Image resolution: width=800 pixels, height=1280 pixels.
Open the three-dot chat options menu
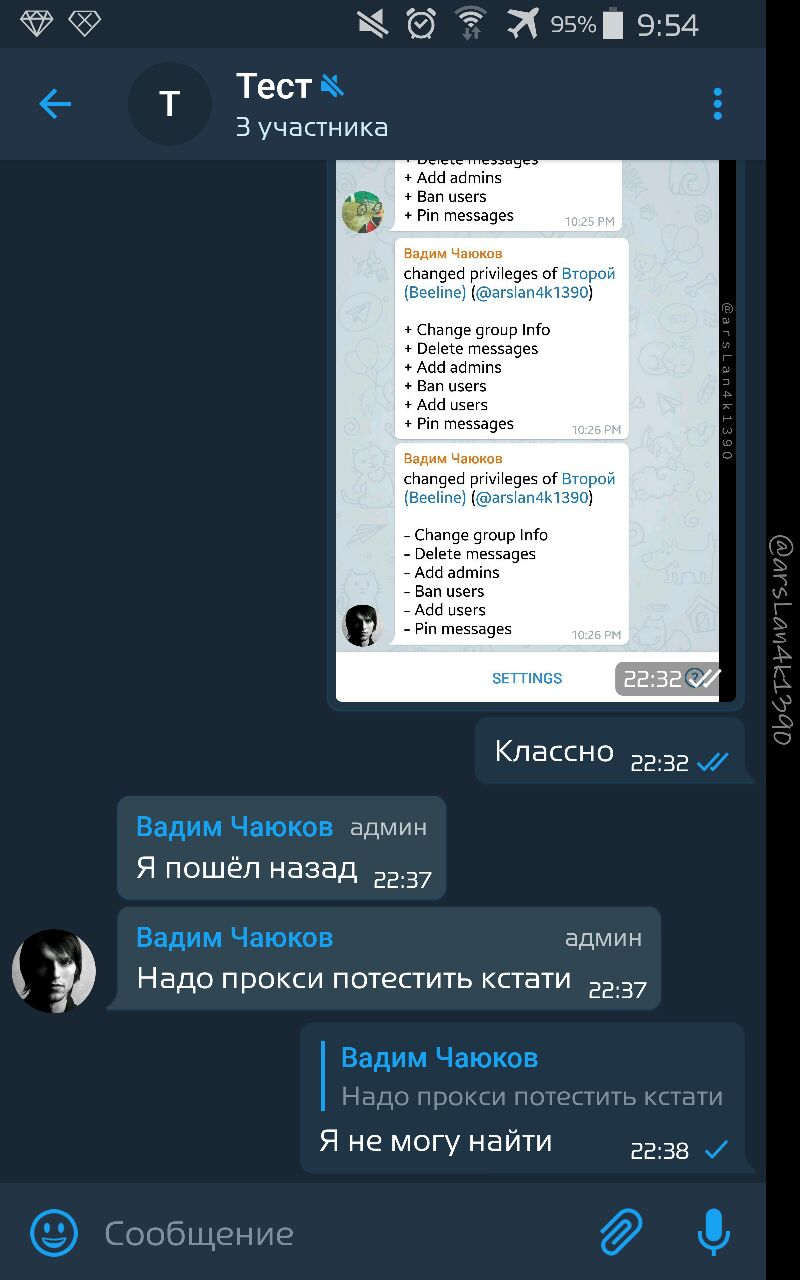(717, 103)
